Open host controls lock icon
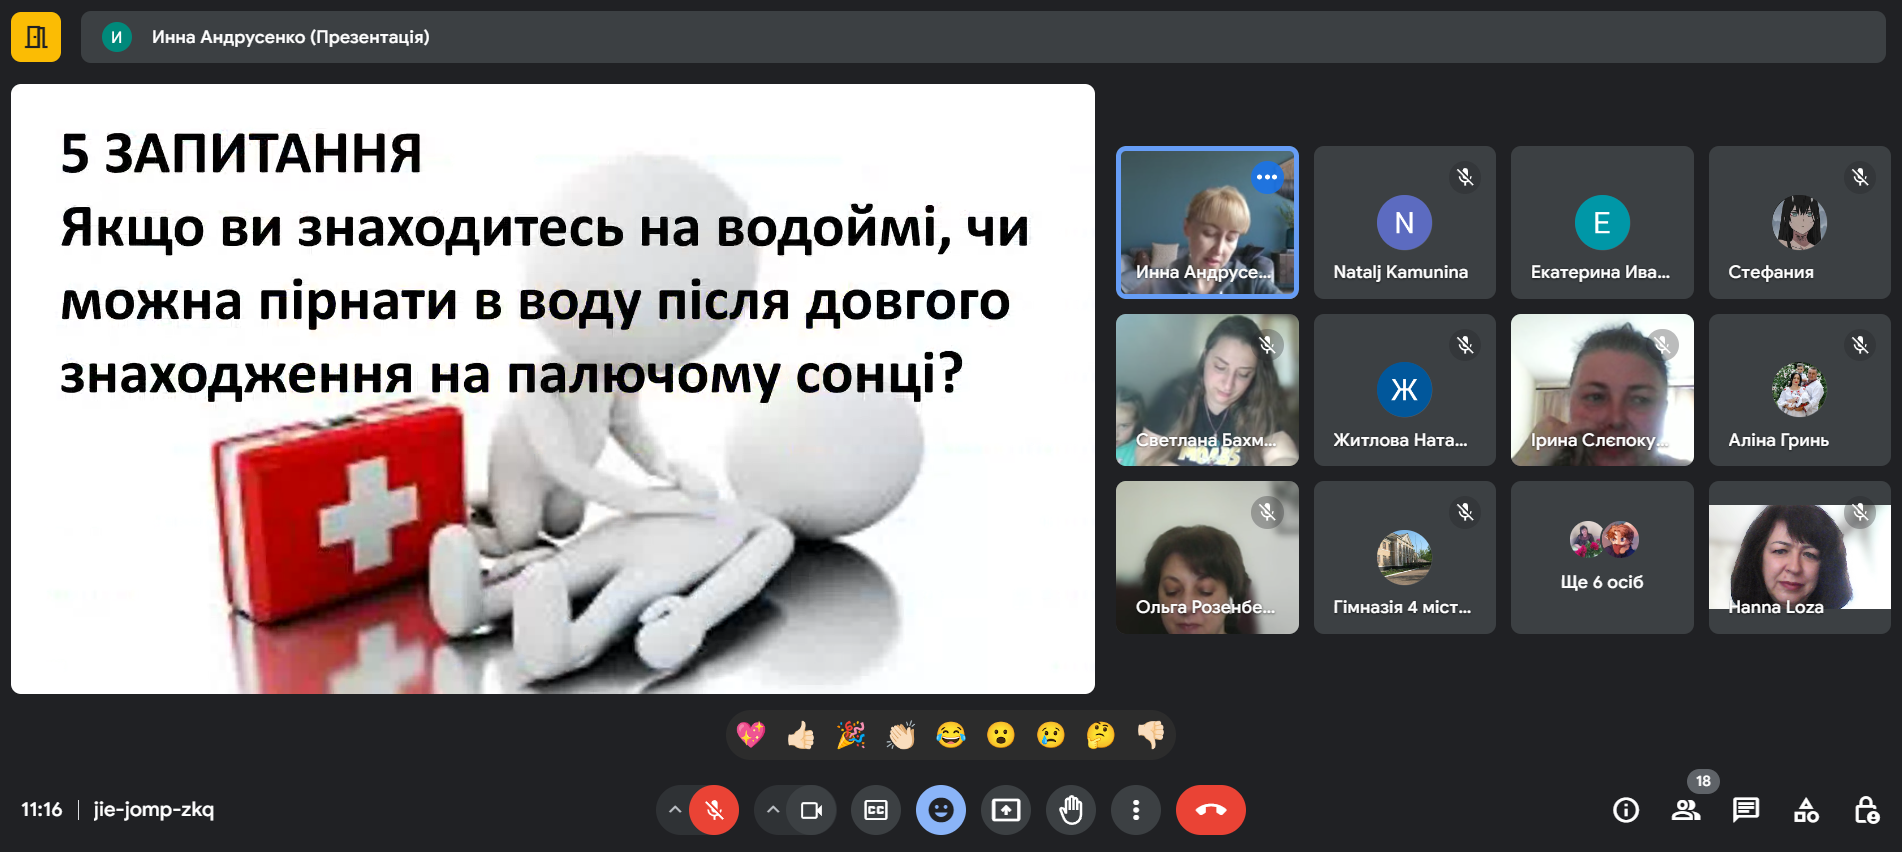Screen dimensions: 1902x852 [x=1866, y=810]
